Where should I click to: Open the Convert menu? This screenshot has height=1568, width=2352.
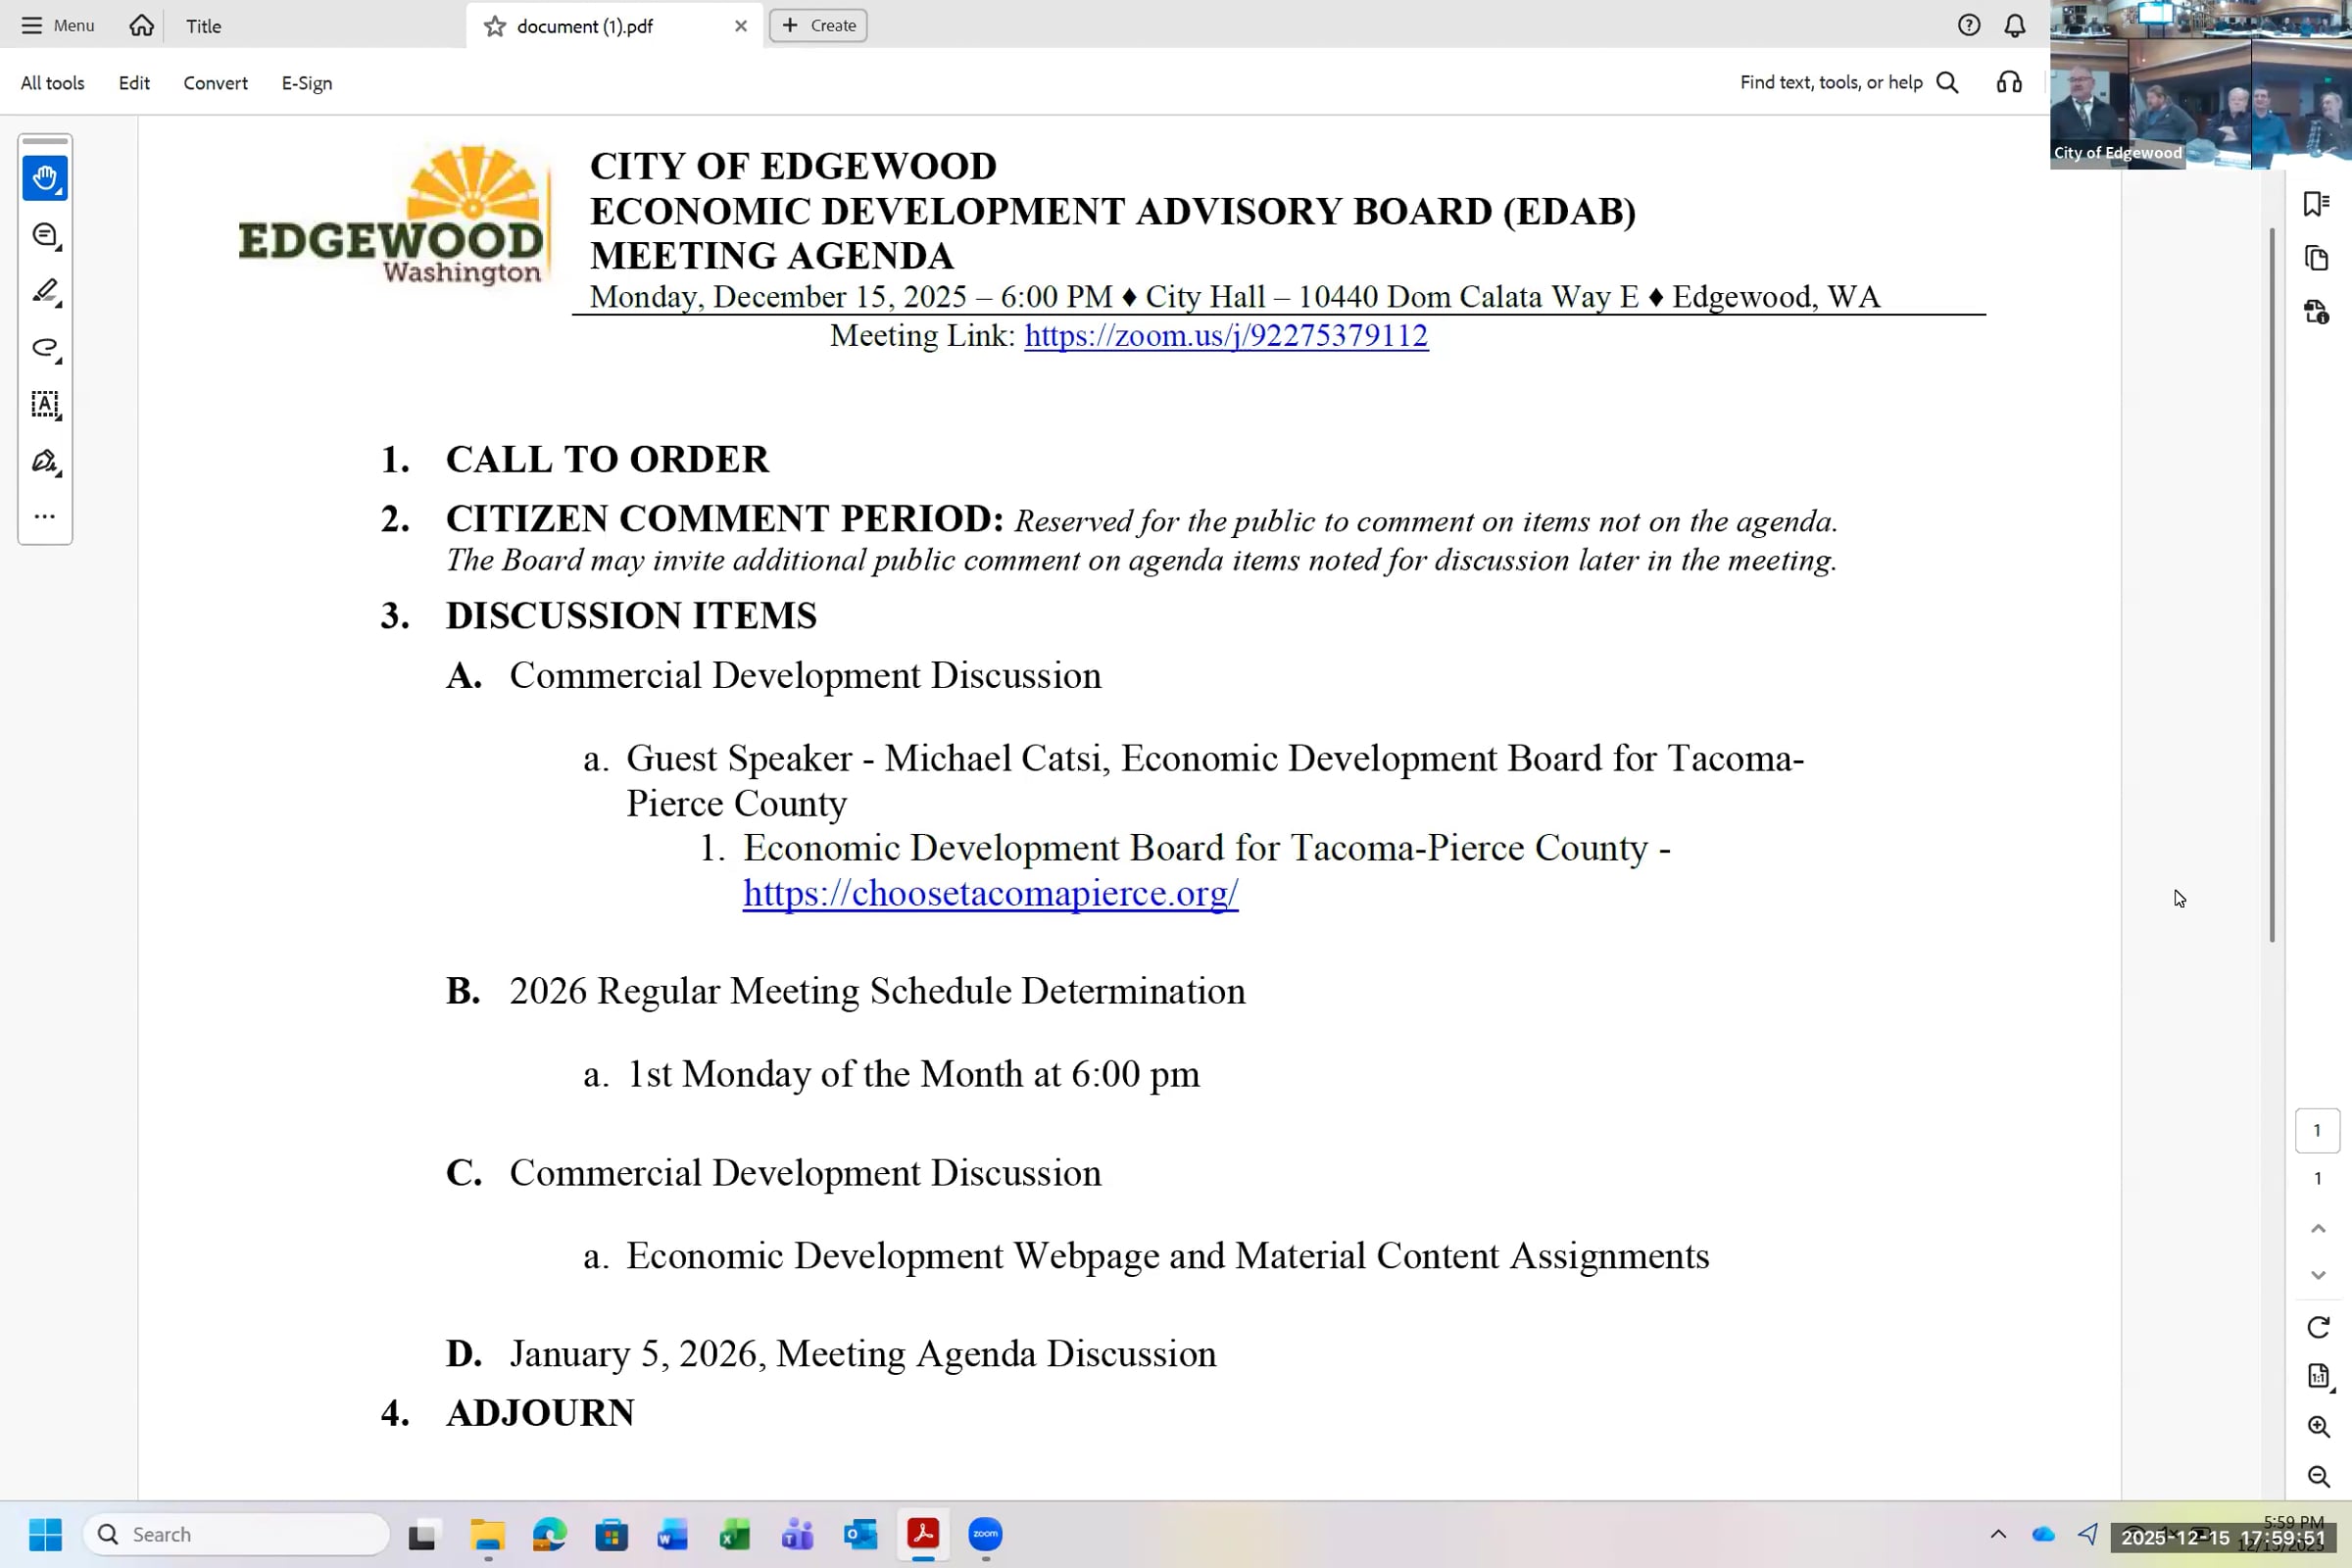coord(215,83)
